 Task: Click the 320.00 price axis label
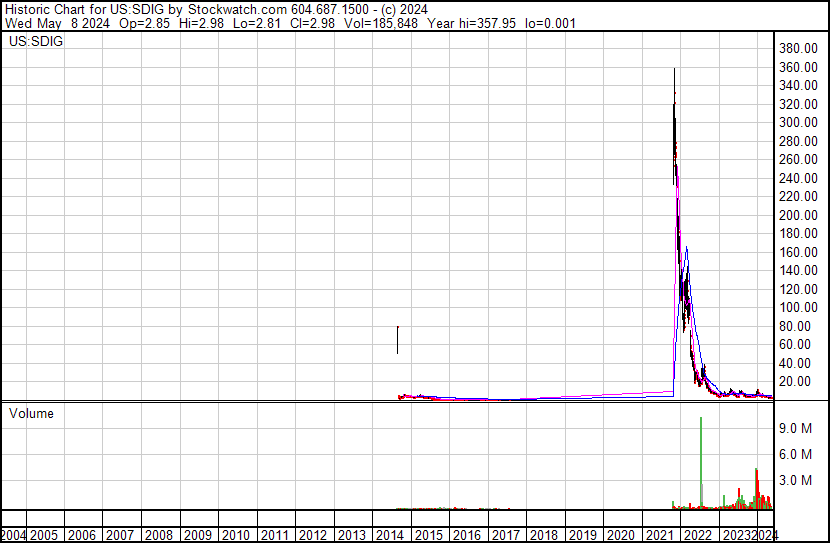point(798,104)
